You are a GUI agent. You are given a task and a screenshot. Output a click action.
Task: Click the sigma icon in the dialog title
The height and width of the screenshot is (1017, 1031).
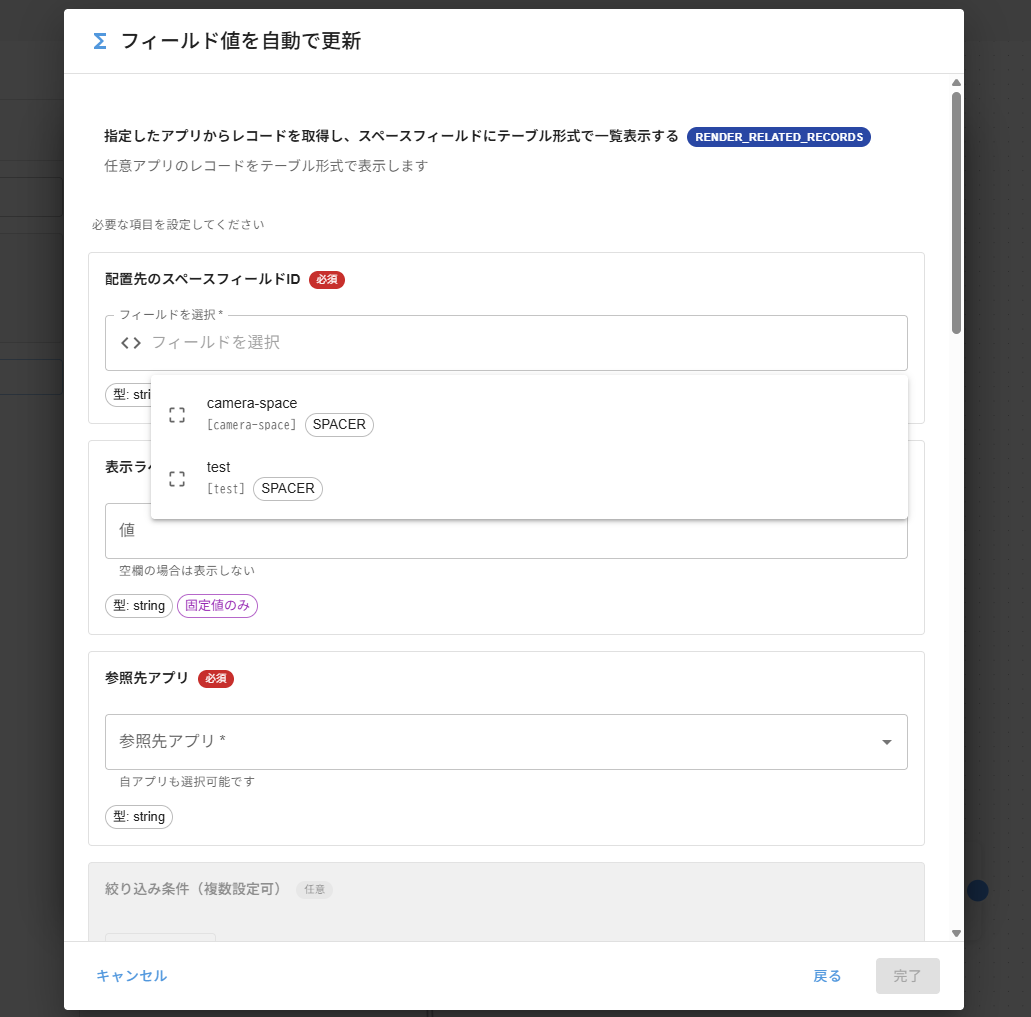point(98,42)
